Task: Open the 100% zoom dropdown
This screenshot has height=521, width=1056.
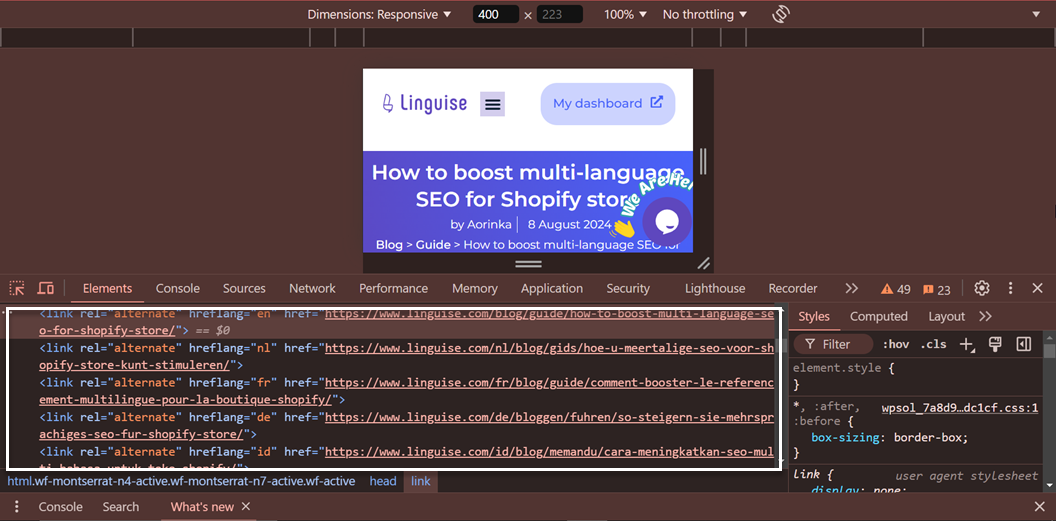Action: 625,14
